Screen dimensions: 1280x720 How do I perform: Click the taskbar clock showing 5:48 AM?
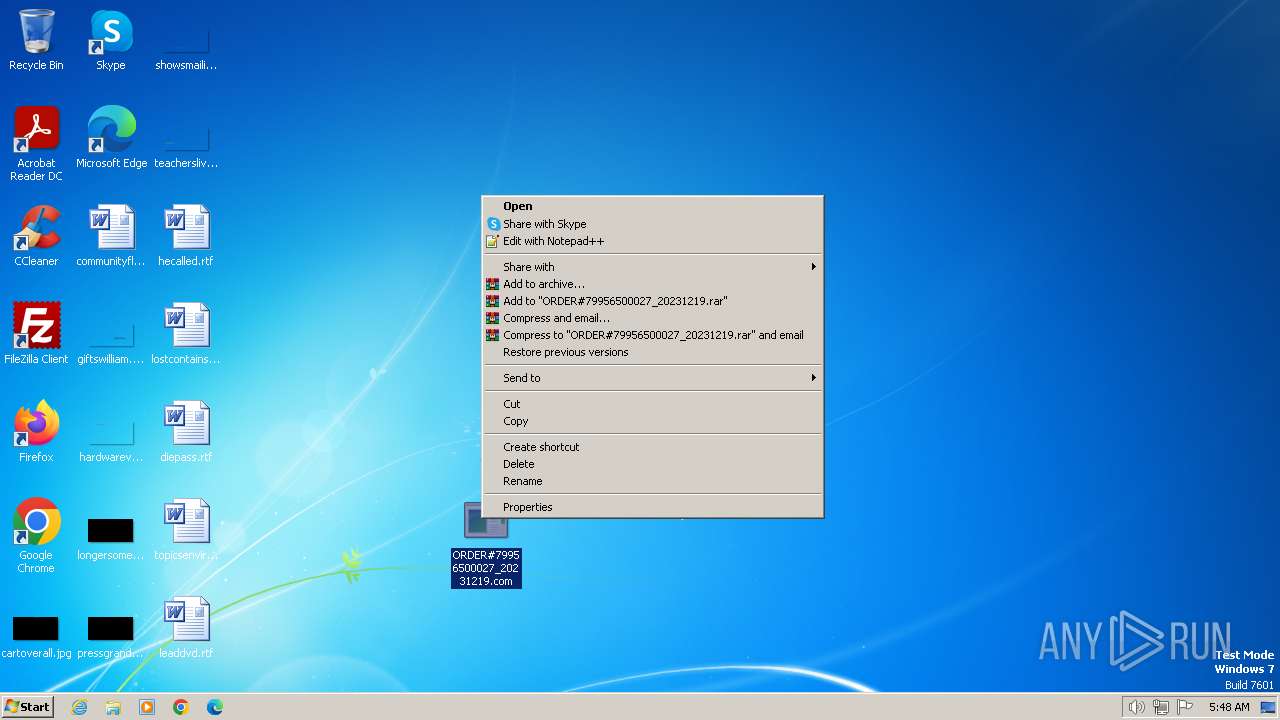(x=1229, y=707)
